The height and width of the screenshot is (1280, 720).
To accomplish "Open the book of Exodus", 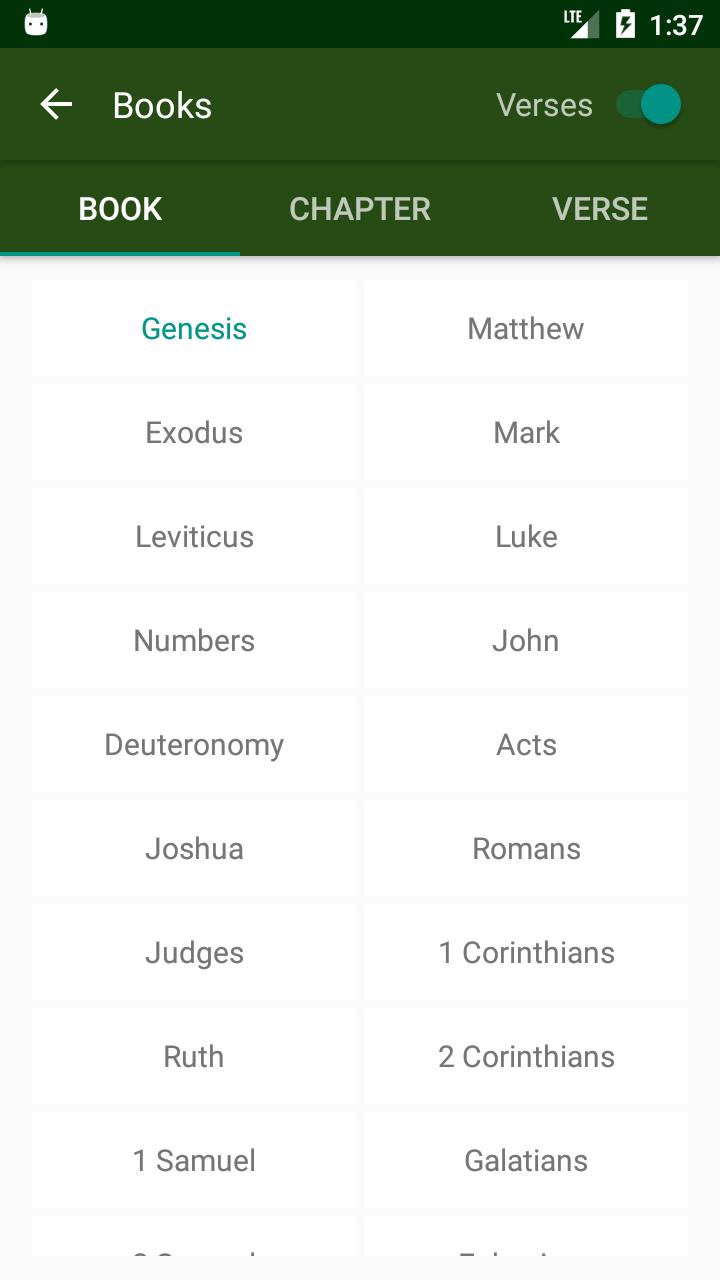I will coord(194,432).
